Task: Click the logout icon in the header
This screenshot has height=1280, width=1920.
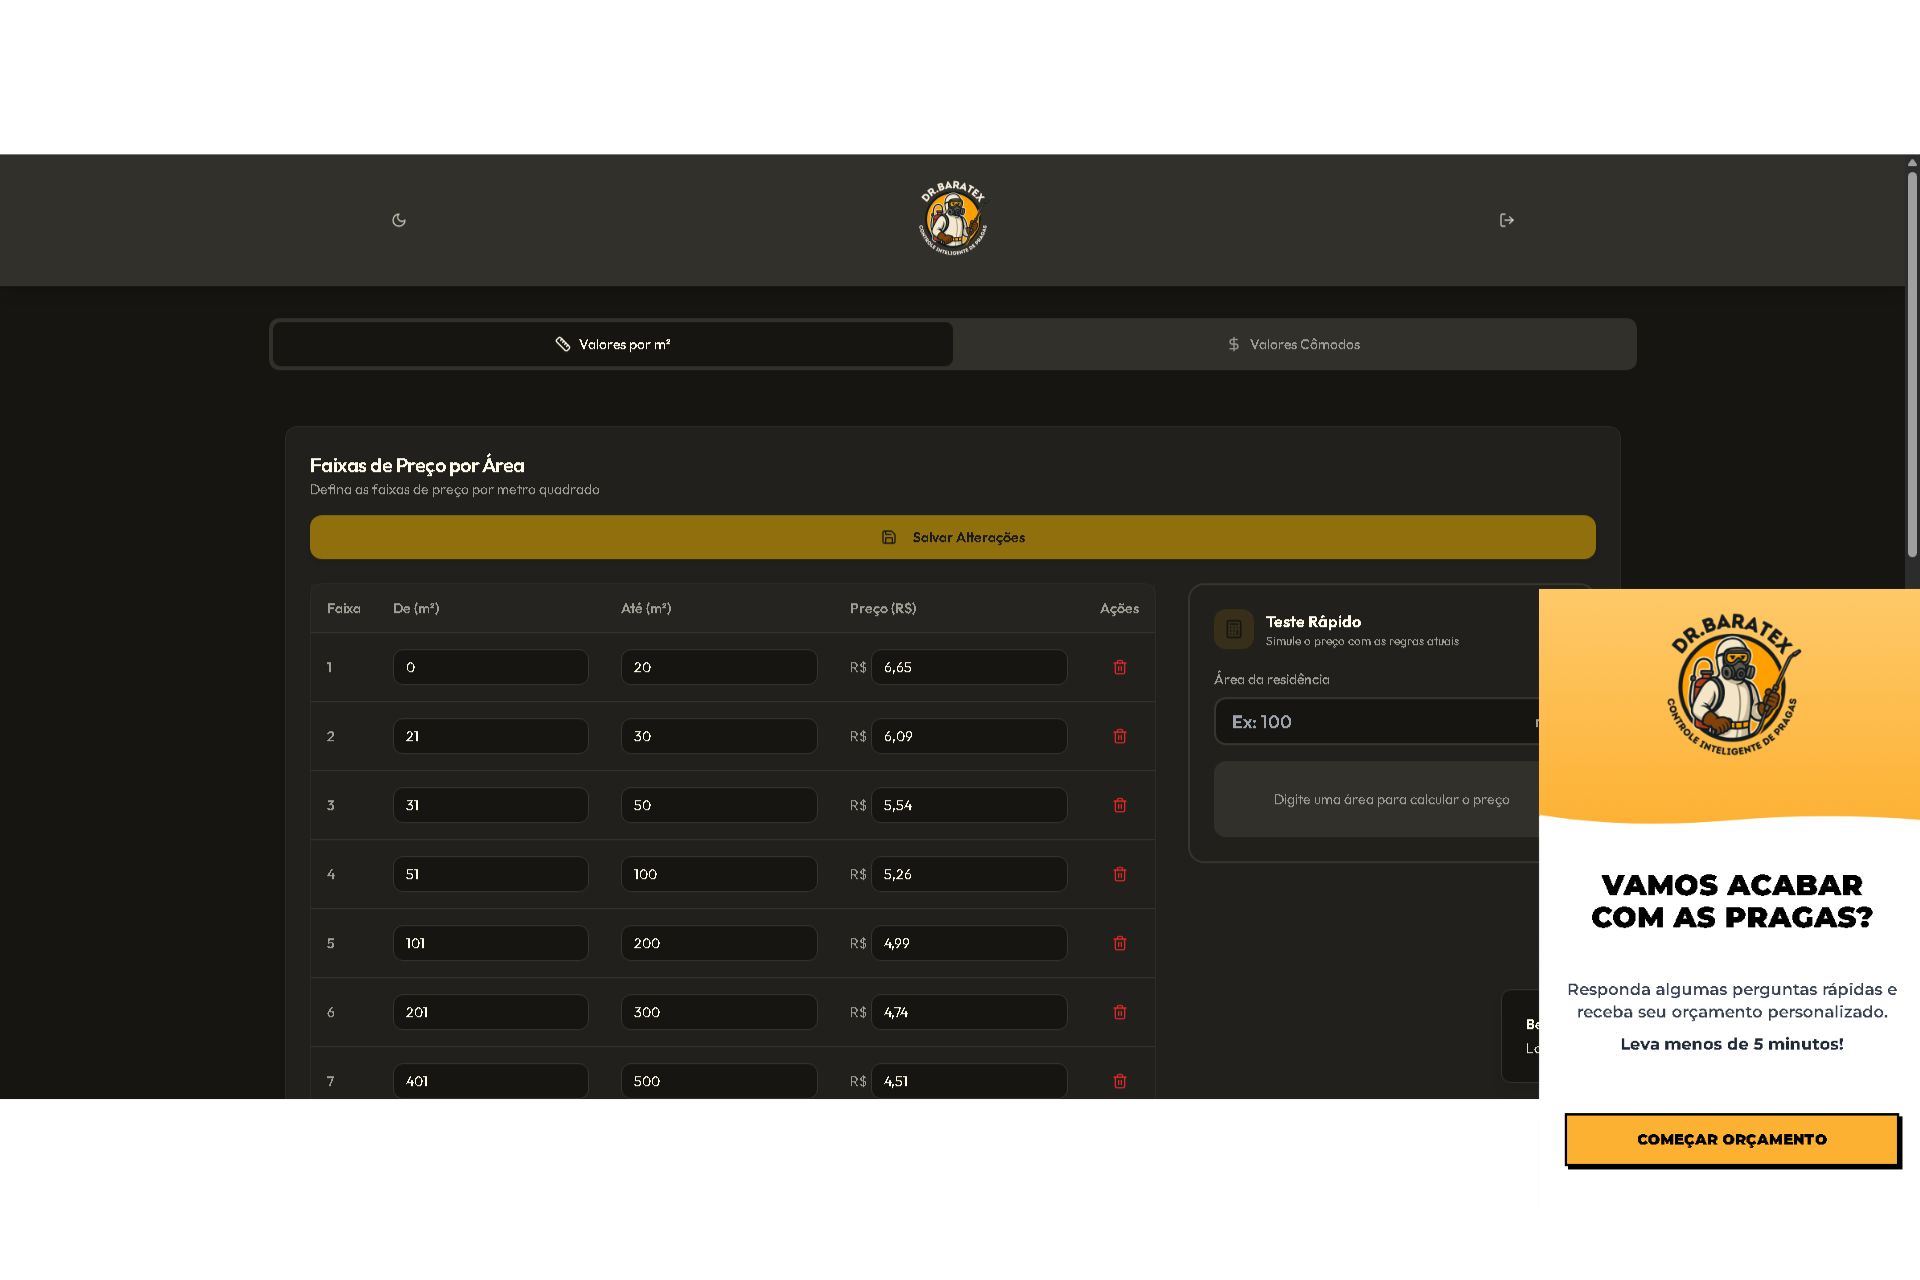Action: click(1506, 220)
